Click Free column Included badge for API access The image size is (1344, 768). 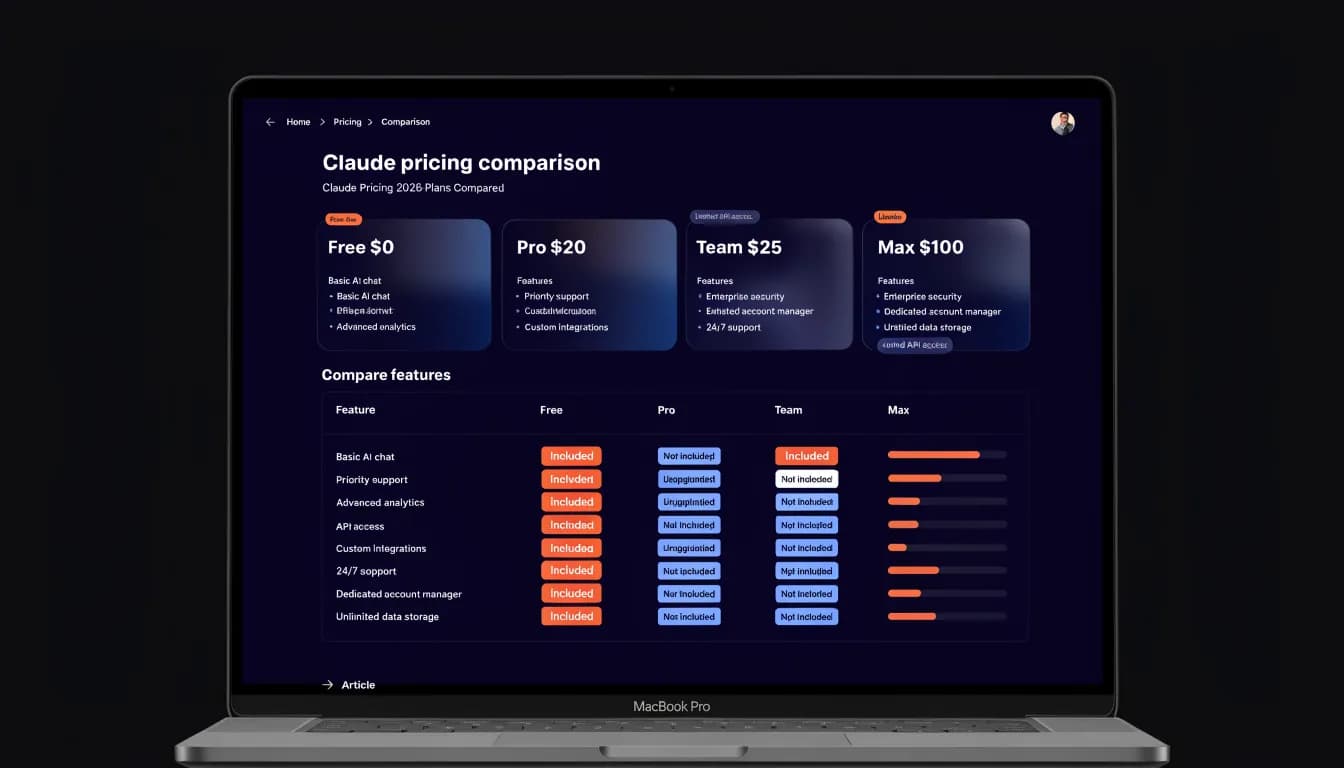pyautogui.click(x=571, y=525)
